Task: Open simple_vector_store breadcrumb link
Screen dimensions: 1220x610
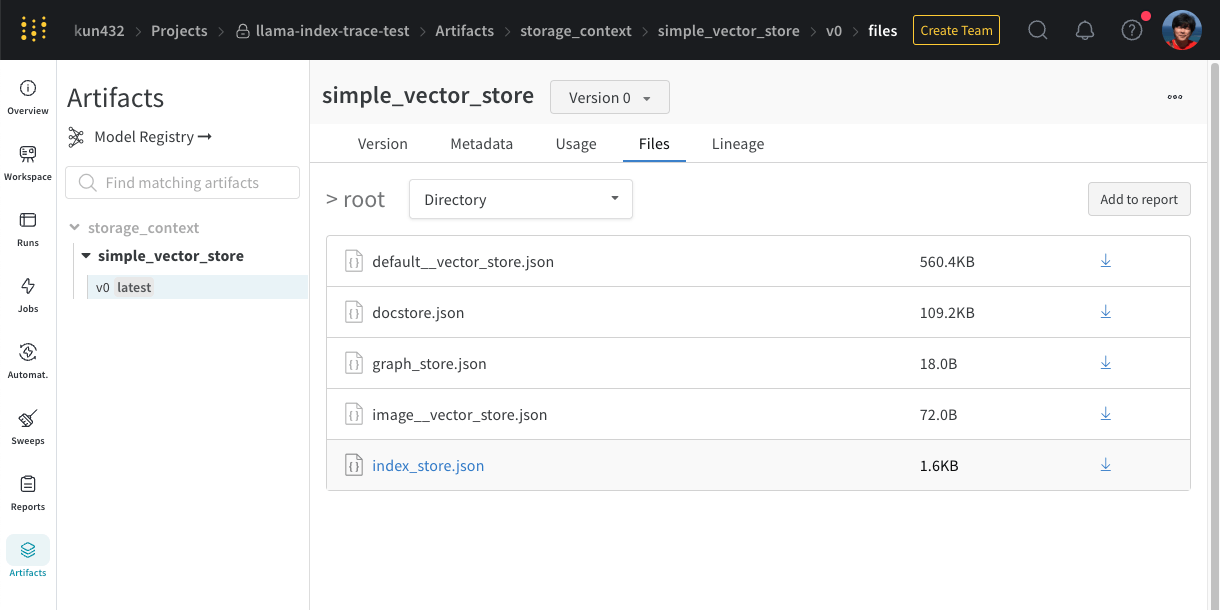Action: [729, 31]
